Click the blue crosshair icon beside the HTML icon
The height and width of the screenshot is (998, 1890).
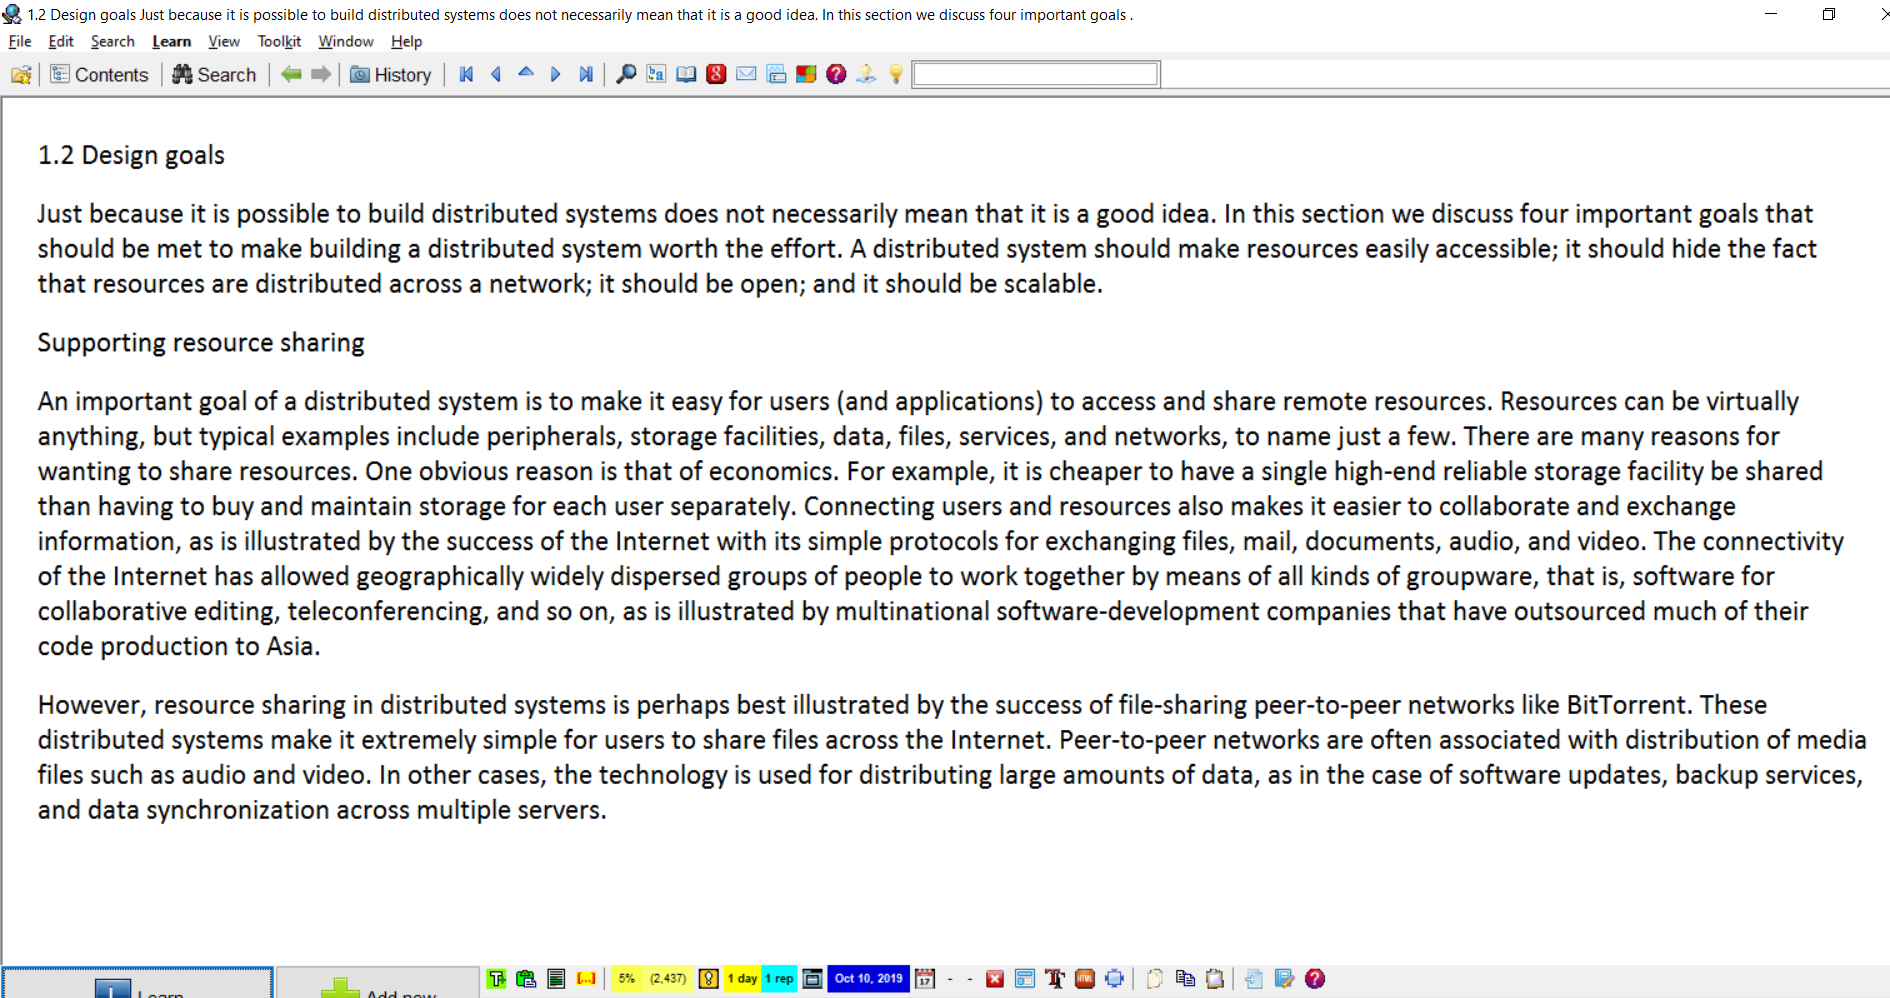tap(1115, 979)
